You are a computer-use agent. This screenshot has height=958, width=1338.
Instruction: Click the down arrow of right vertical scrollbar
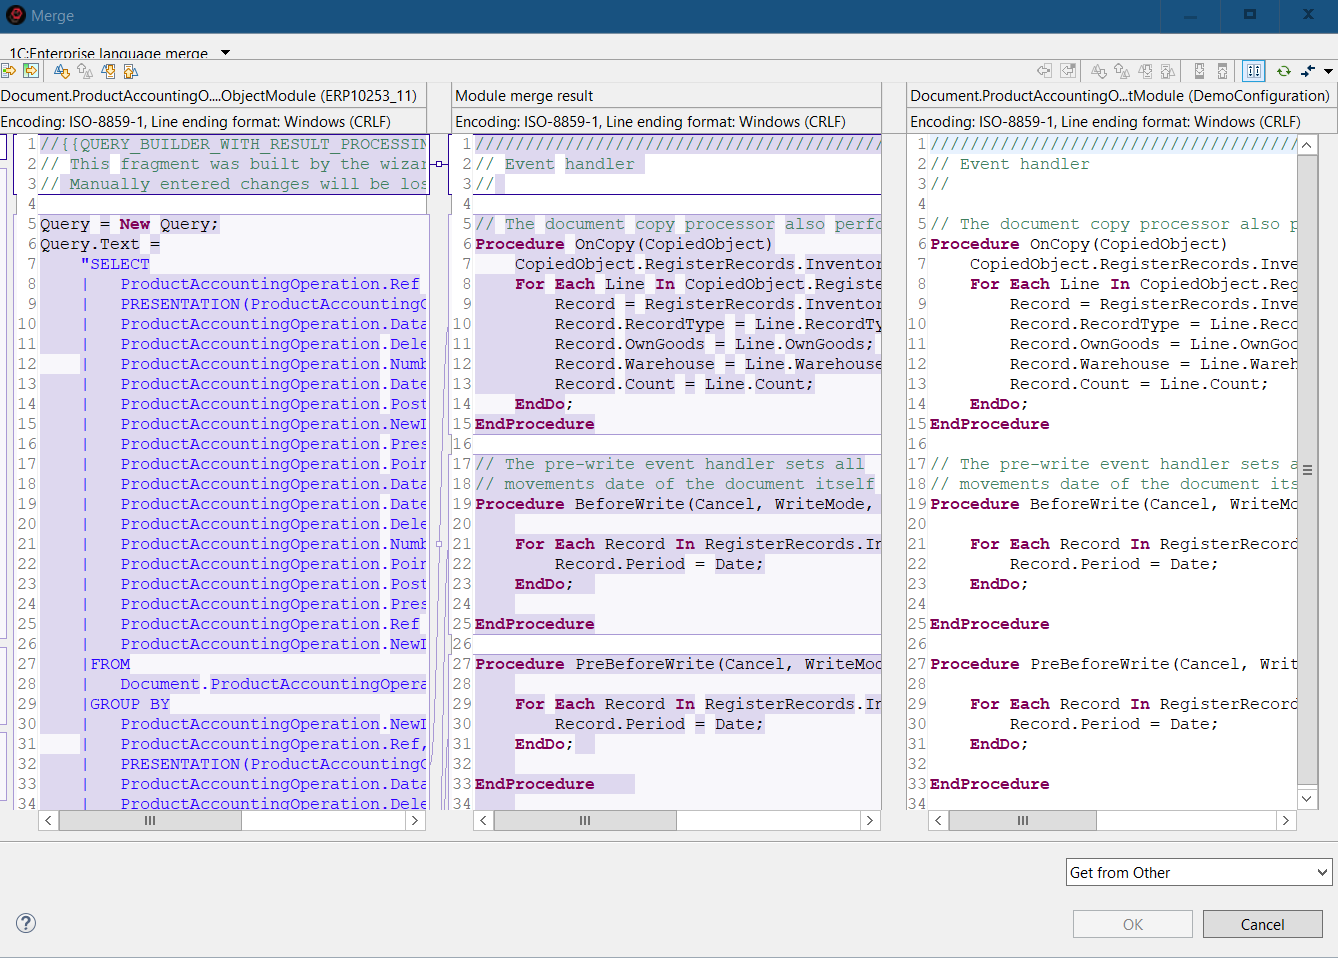(1307, 798)
